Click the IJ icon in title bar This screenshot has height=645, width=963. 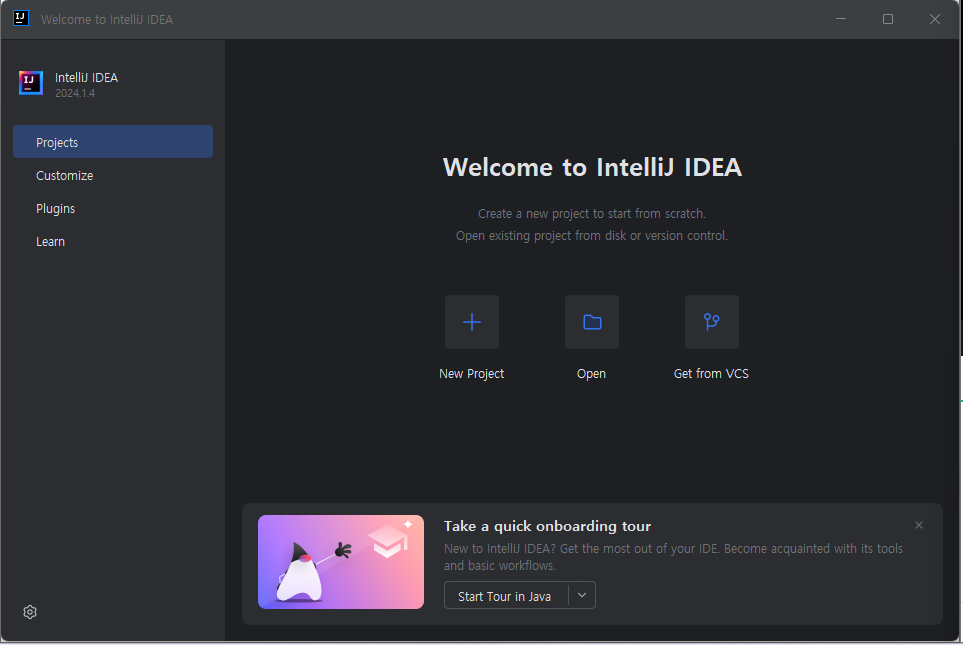coord(21,18)
